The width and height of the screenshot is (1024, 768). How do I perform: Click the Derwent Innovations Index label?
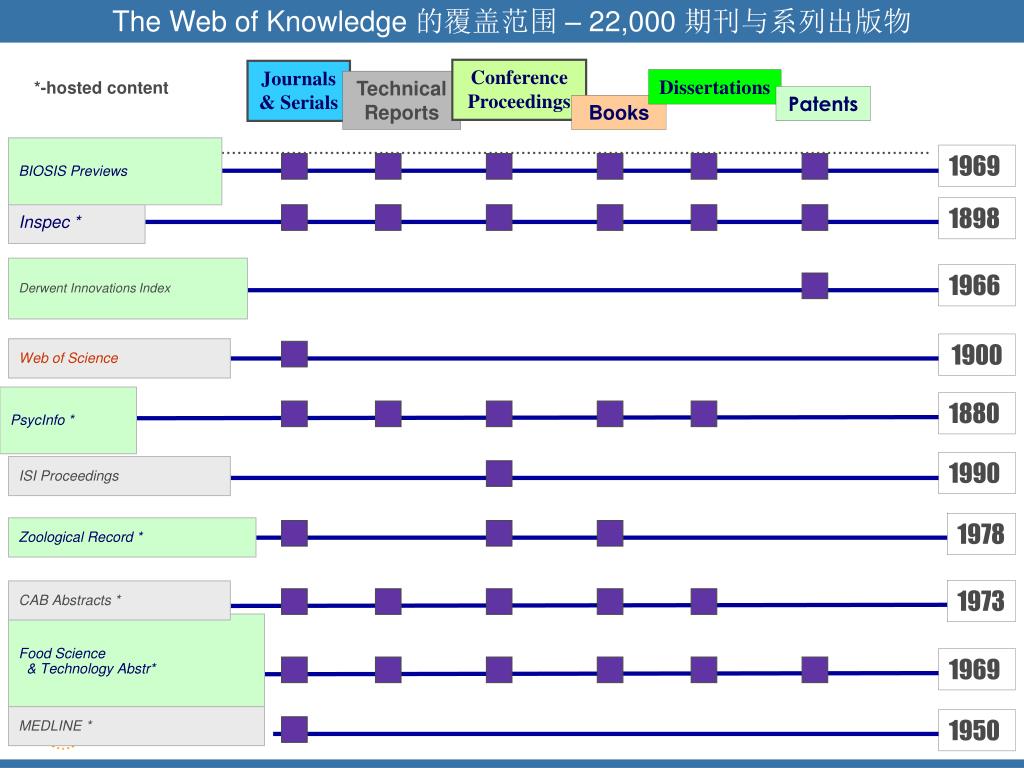(128, 288)
